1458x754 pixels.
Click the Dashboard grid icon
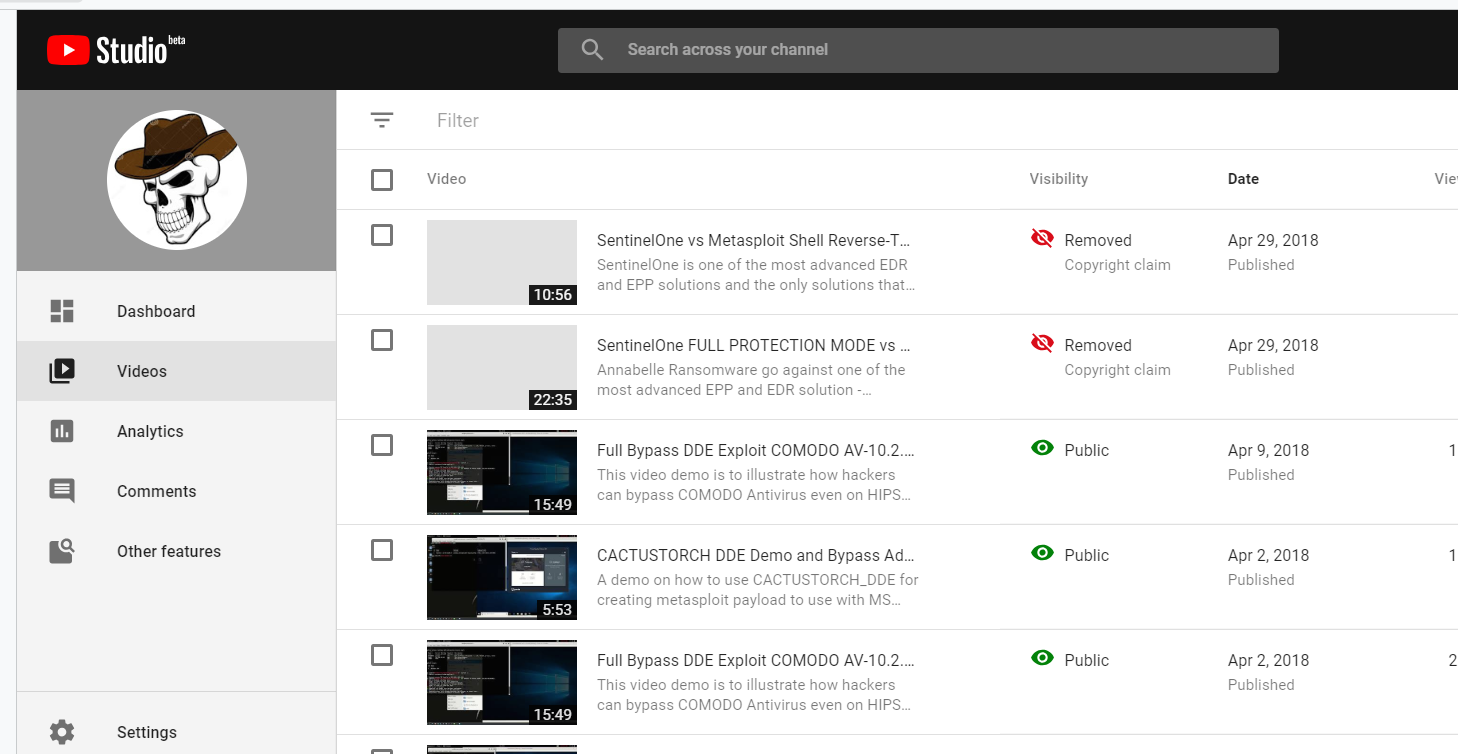(62, 311)
